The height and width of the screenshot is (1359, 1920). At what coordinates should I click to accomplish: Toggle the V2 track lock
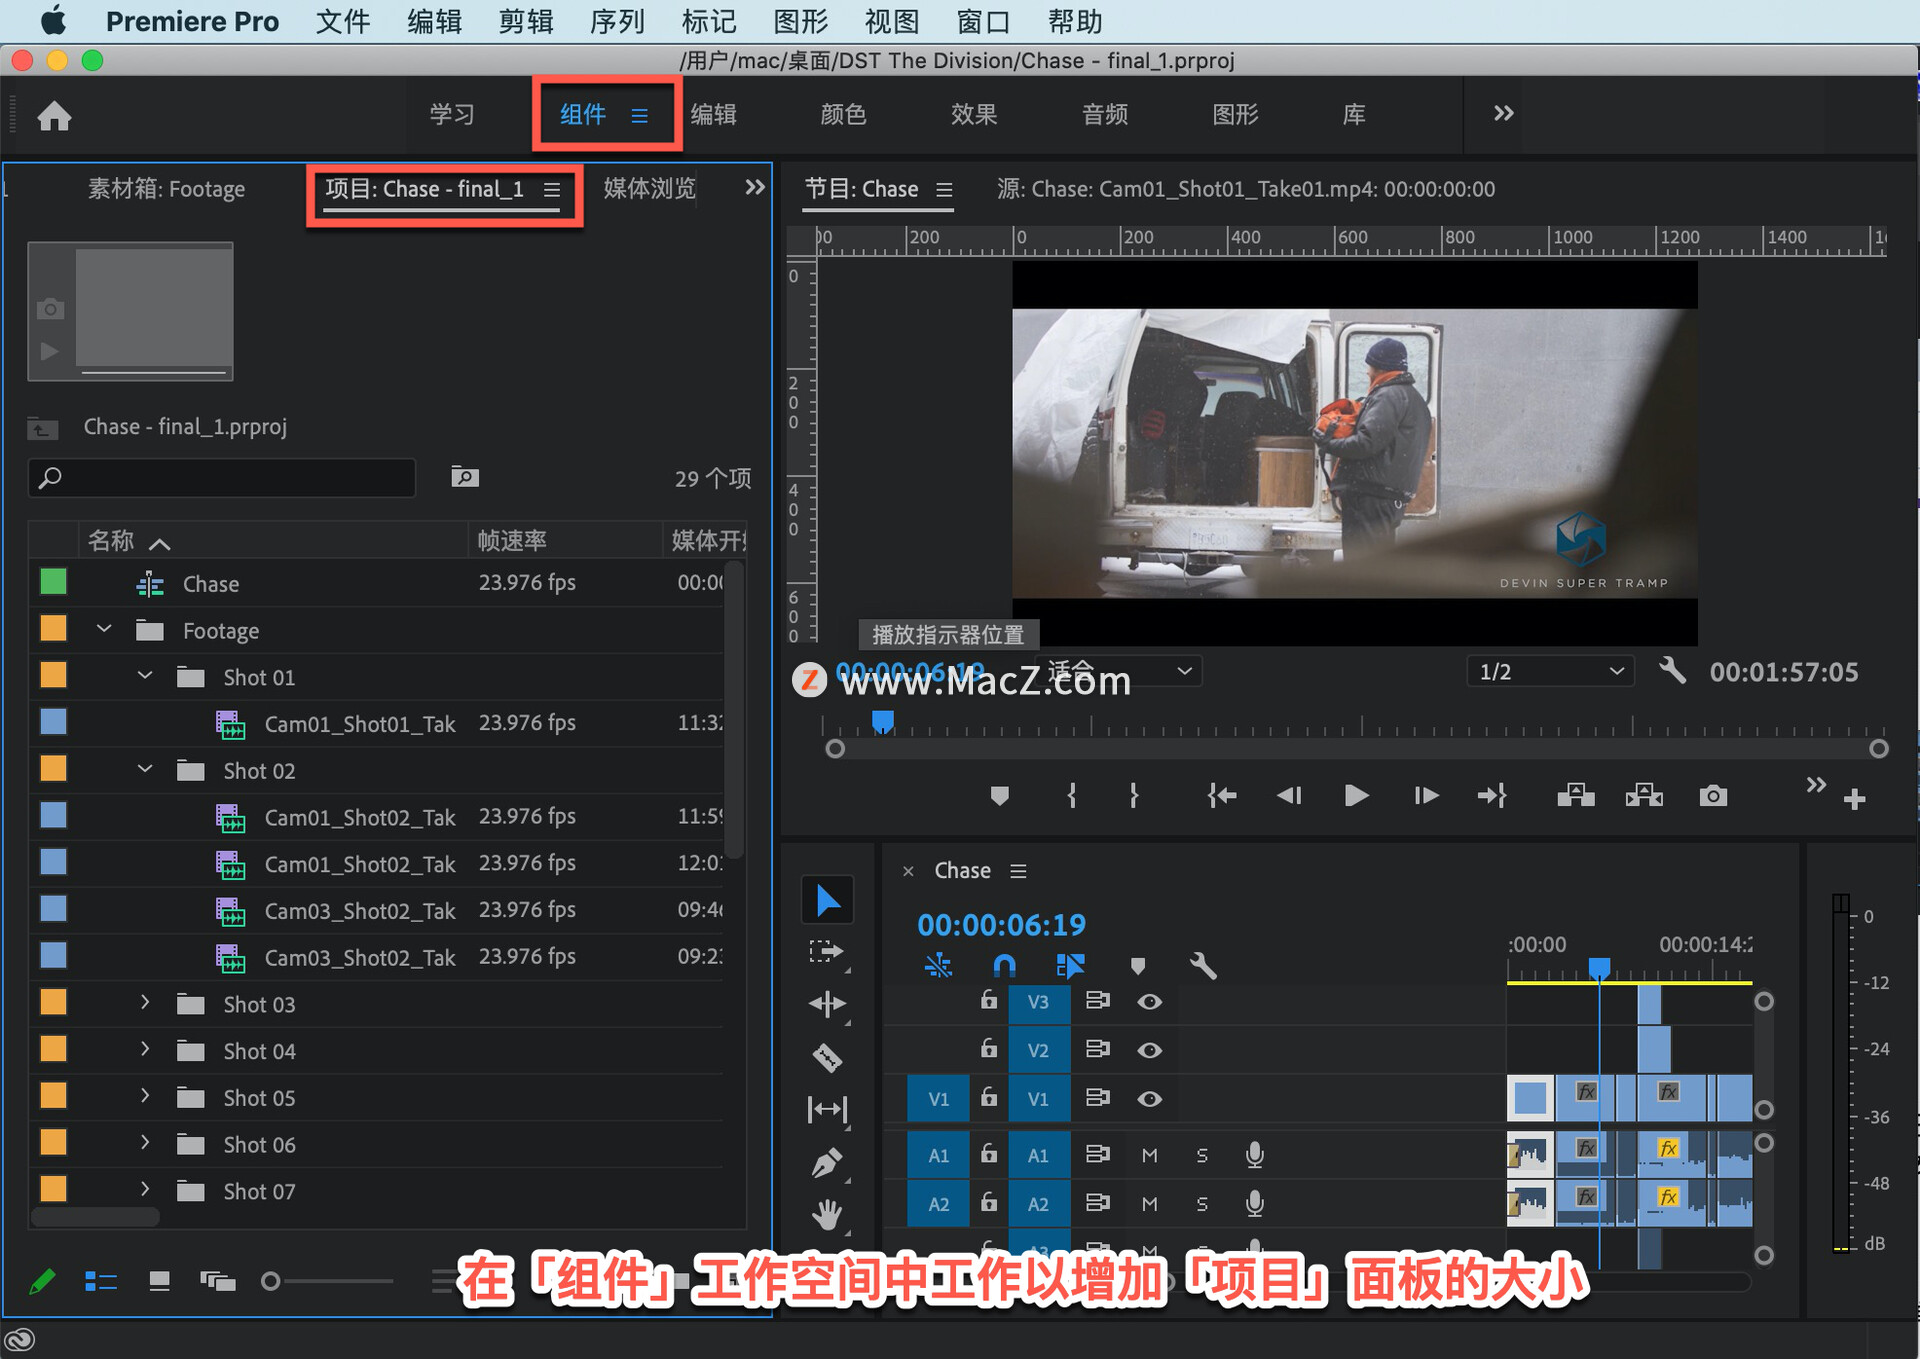tap(989, 1049)
